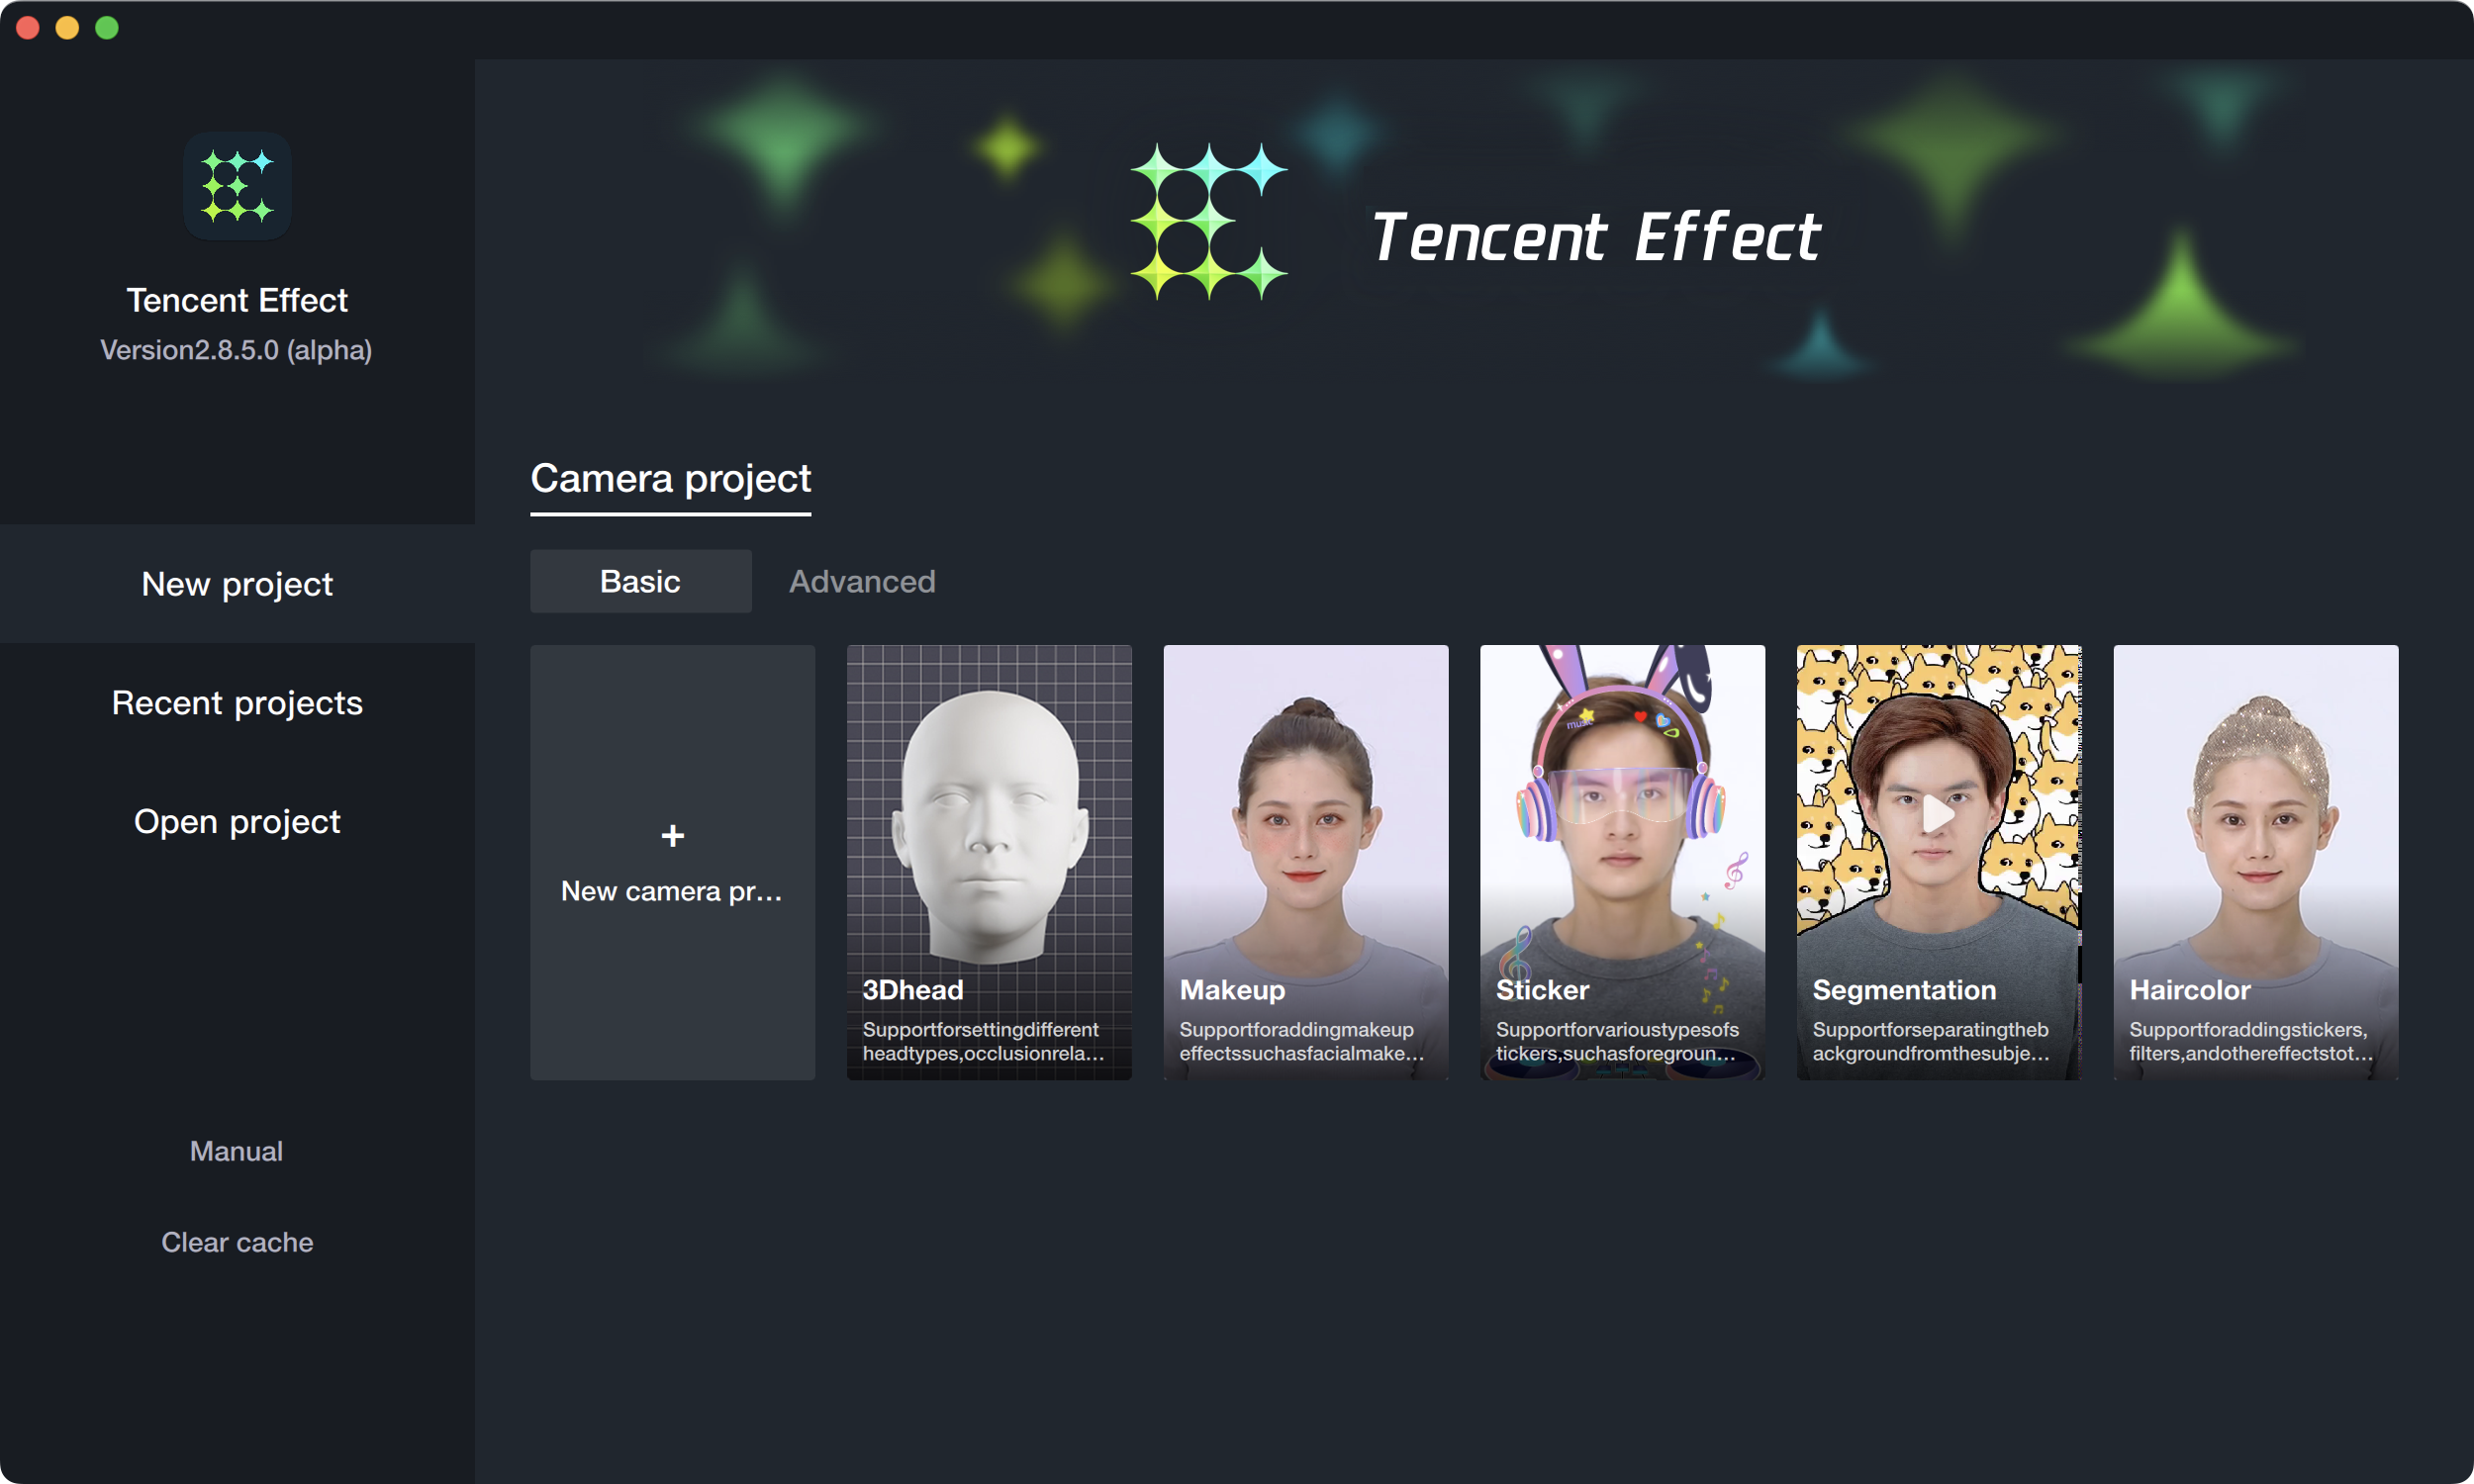Viewport: 2474px width, 1484px height.
Task: Open the 3Dhead template thumbnail
Action: [x=988, y=830]
